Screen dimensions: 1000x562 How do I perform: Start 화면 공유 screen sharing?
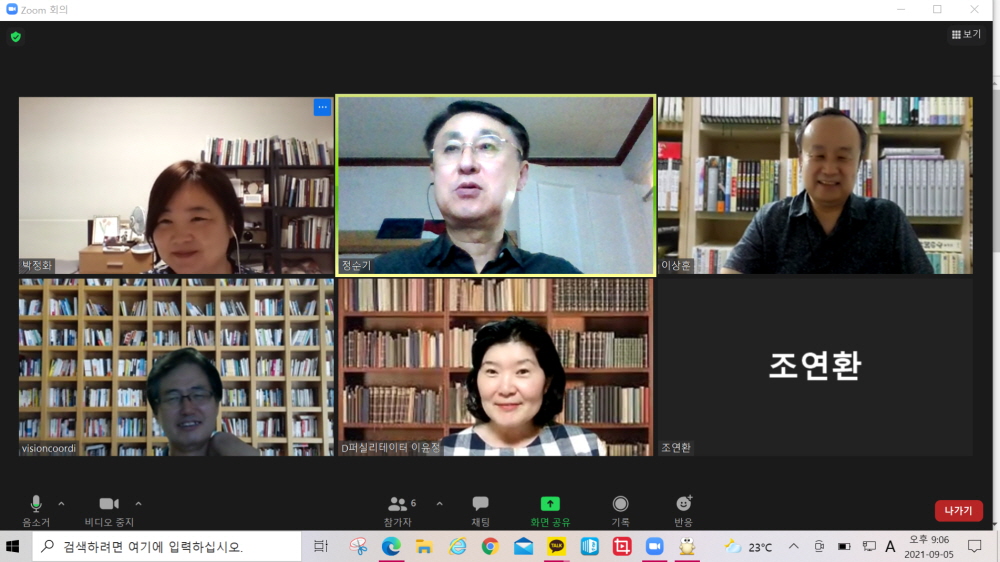tap(550, 509)
